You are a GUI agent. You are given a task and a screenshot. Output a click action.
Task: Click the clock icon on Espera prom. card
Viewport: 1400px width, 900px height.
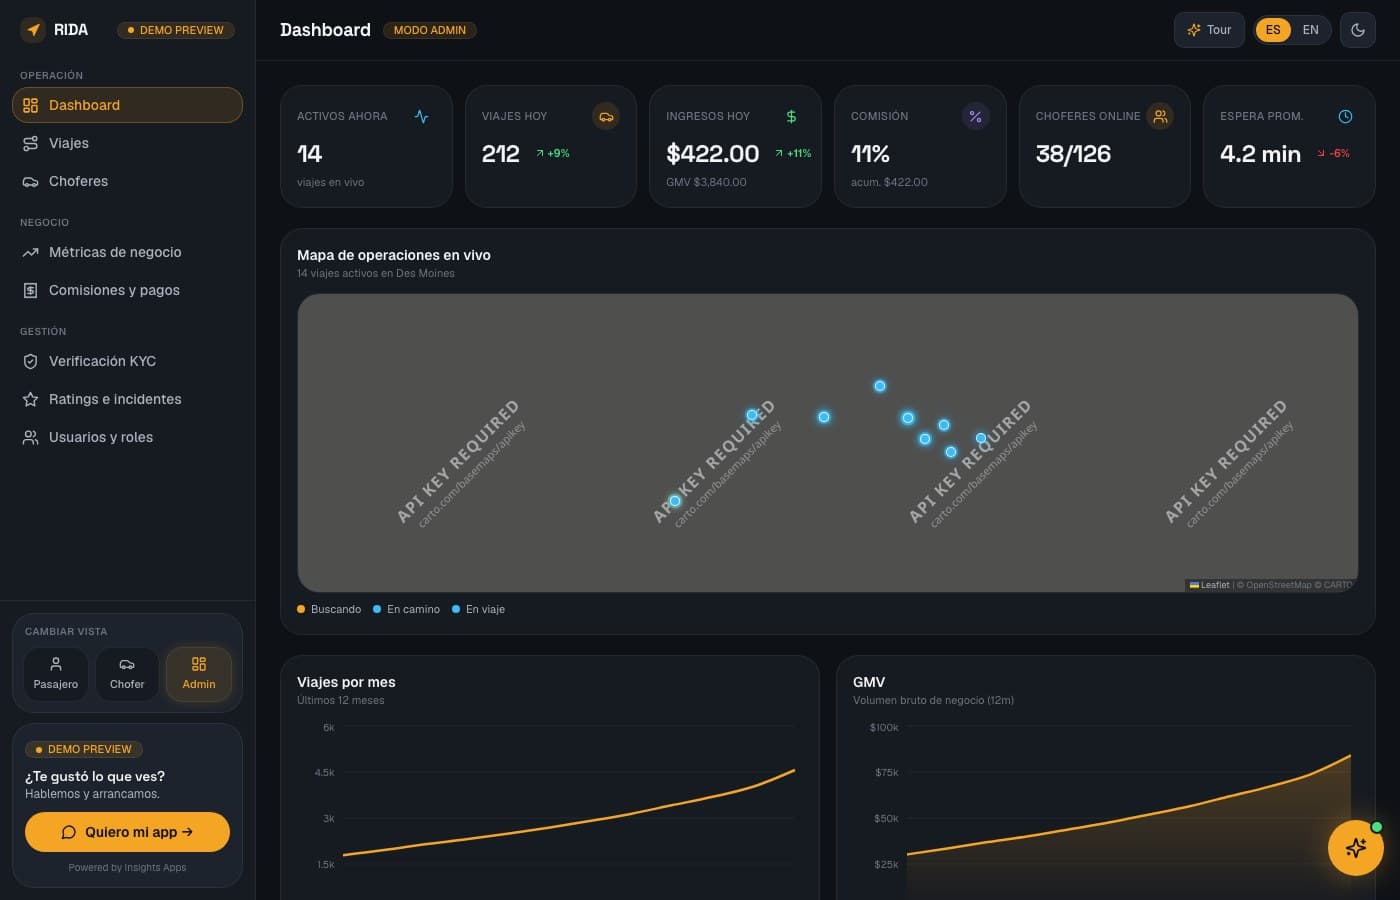point(1345,116)
